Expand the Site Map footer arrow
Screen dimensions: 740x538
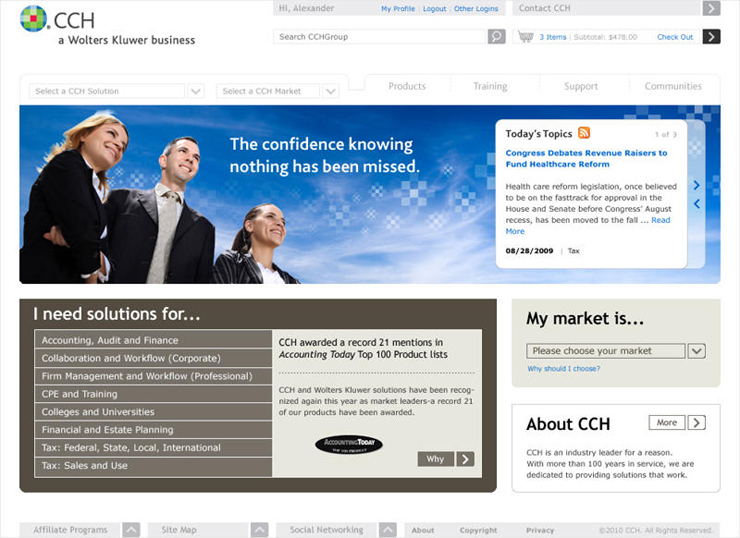260,530
